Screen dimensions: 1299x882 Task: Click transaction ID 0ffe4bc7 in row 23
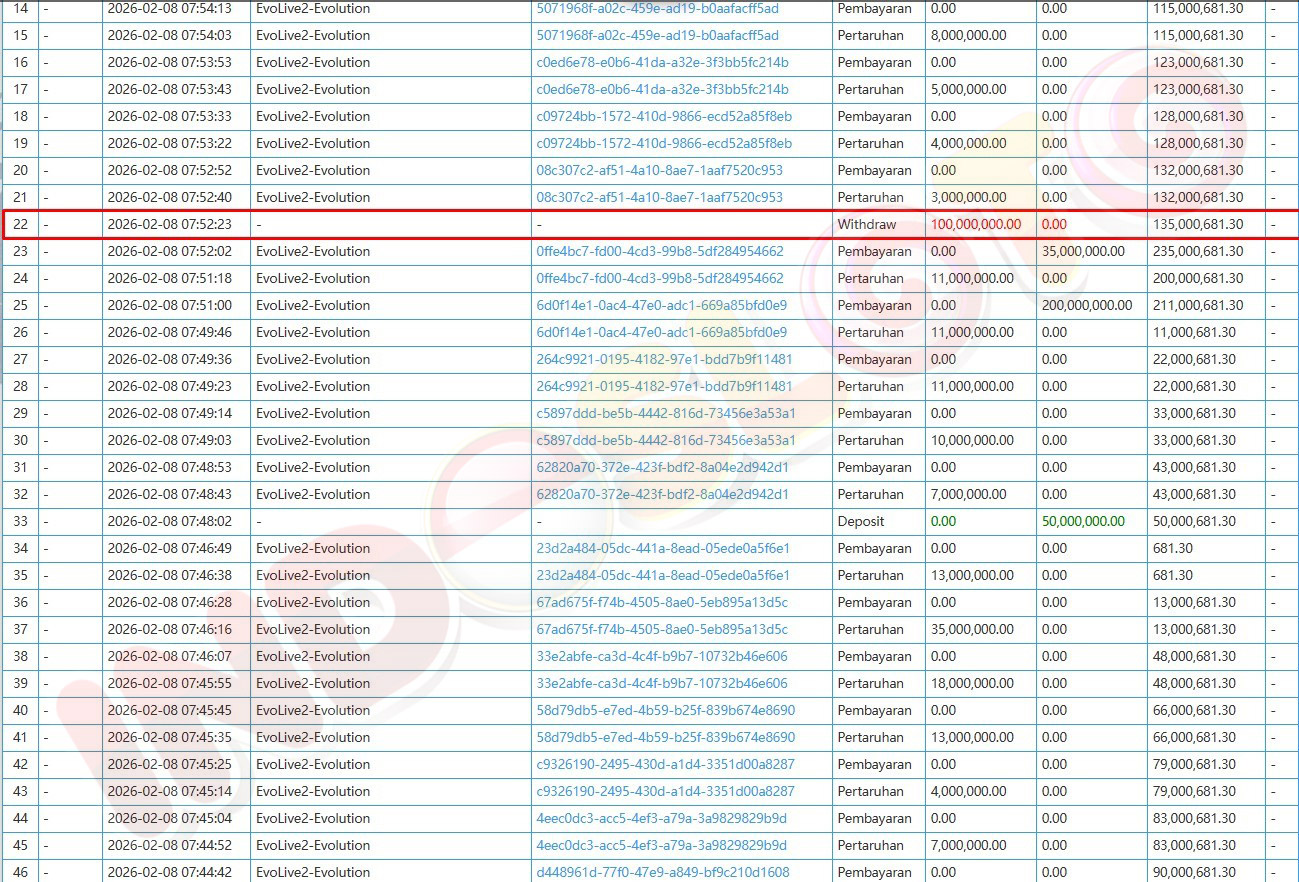pos(660,252)
